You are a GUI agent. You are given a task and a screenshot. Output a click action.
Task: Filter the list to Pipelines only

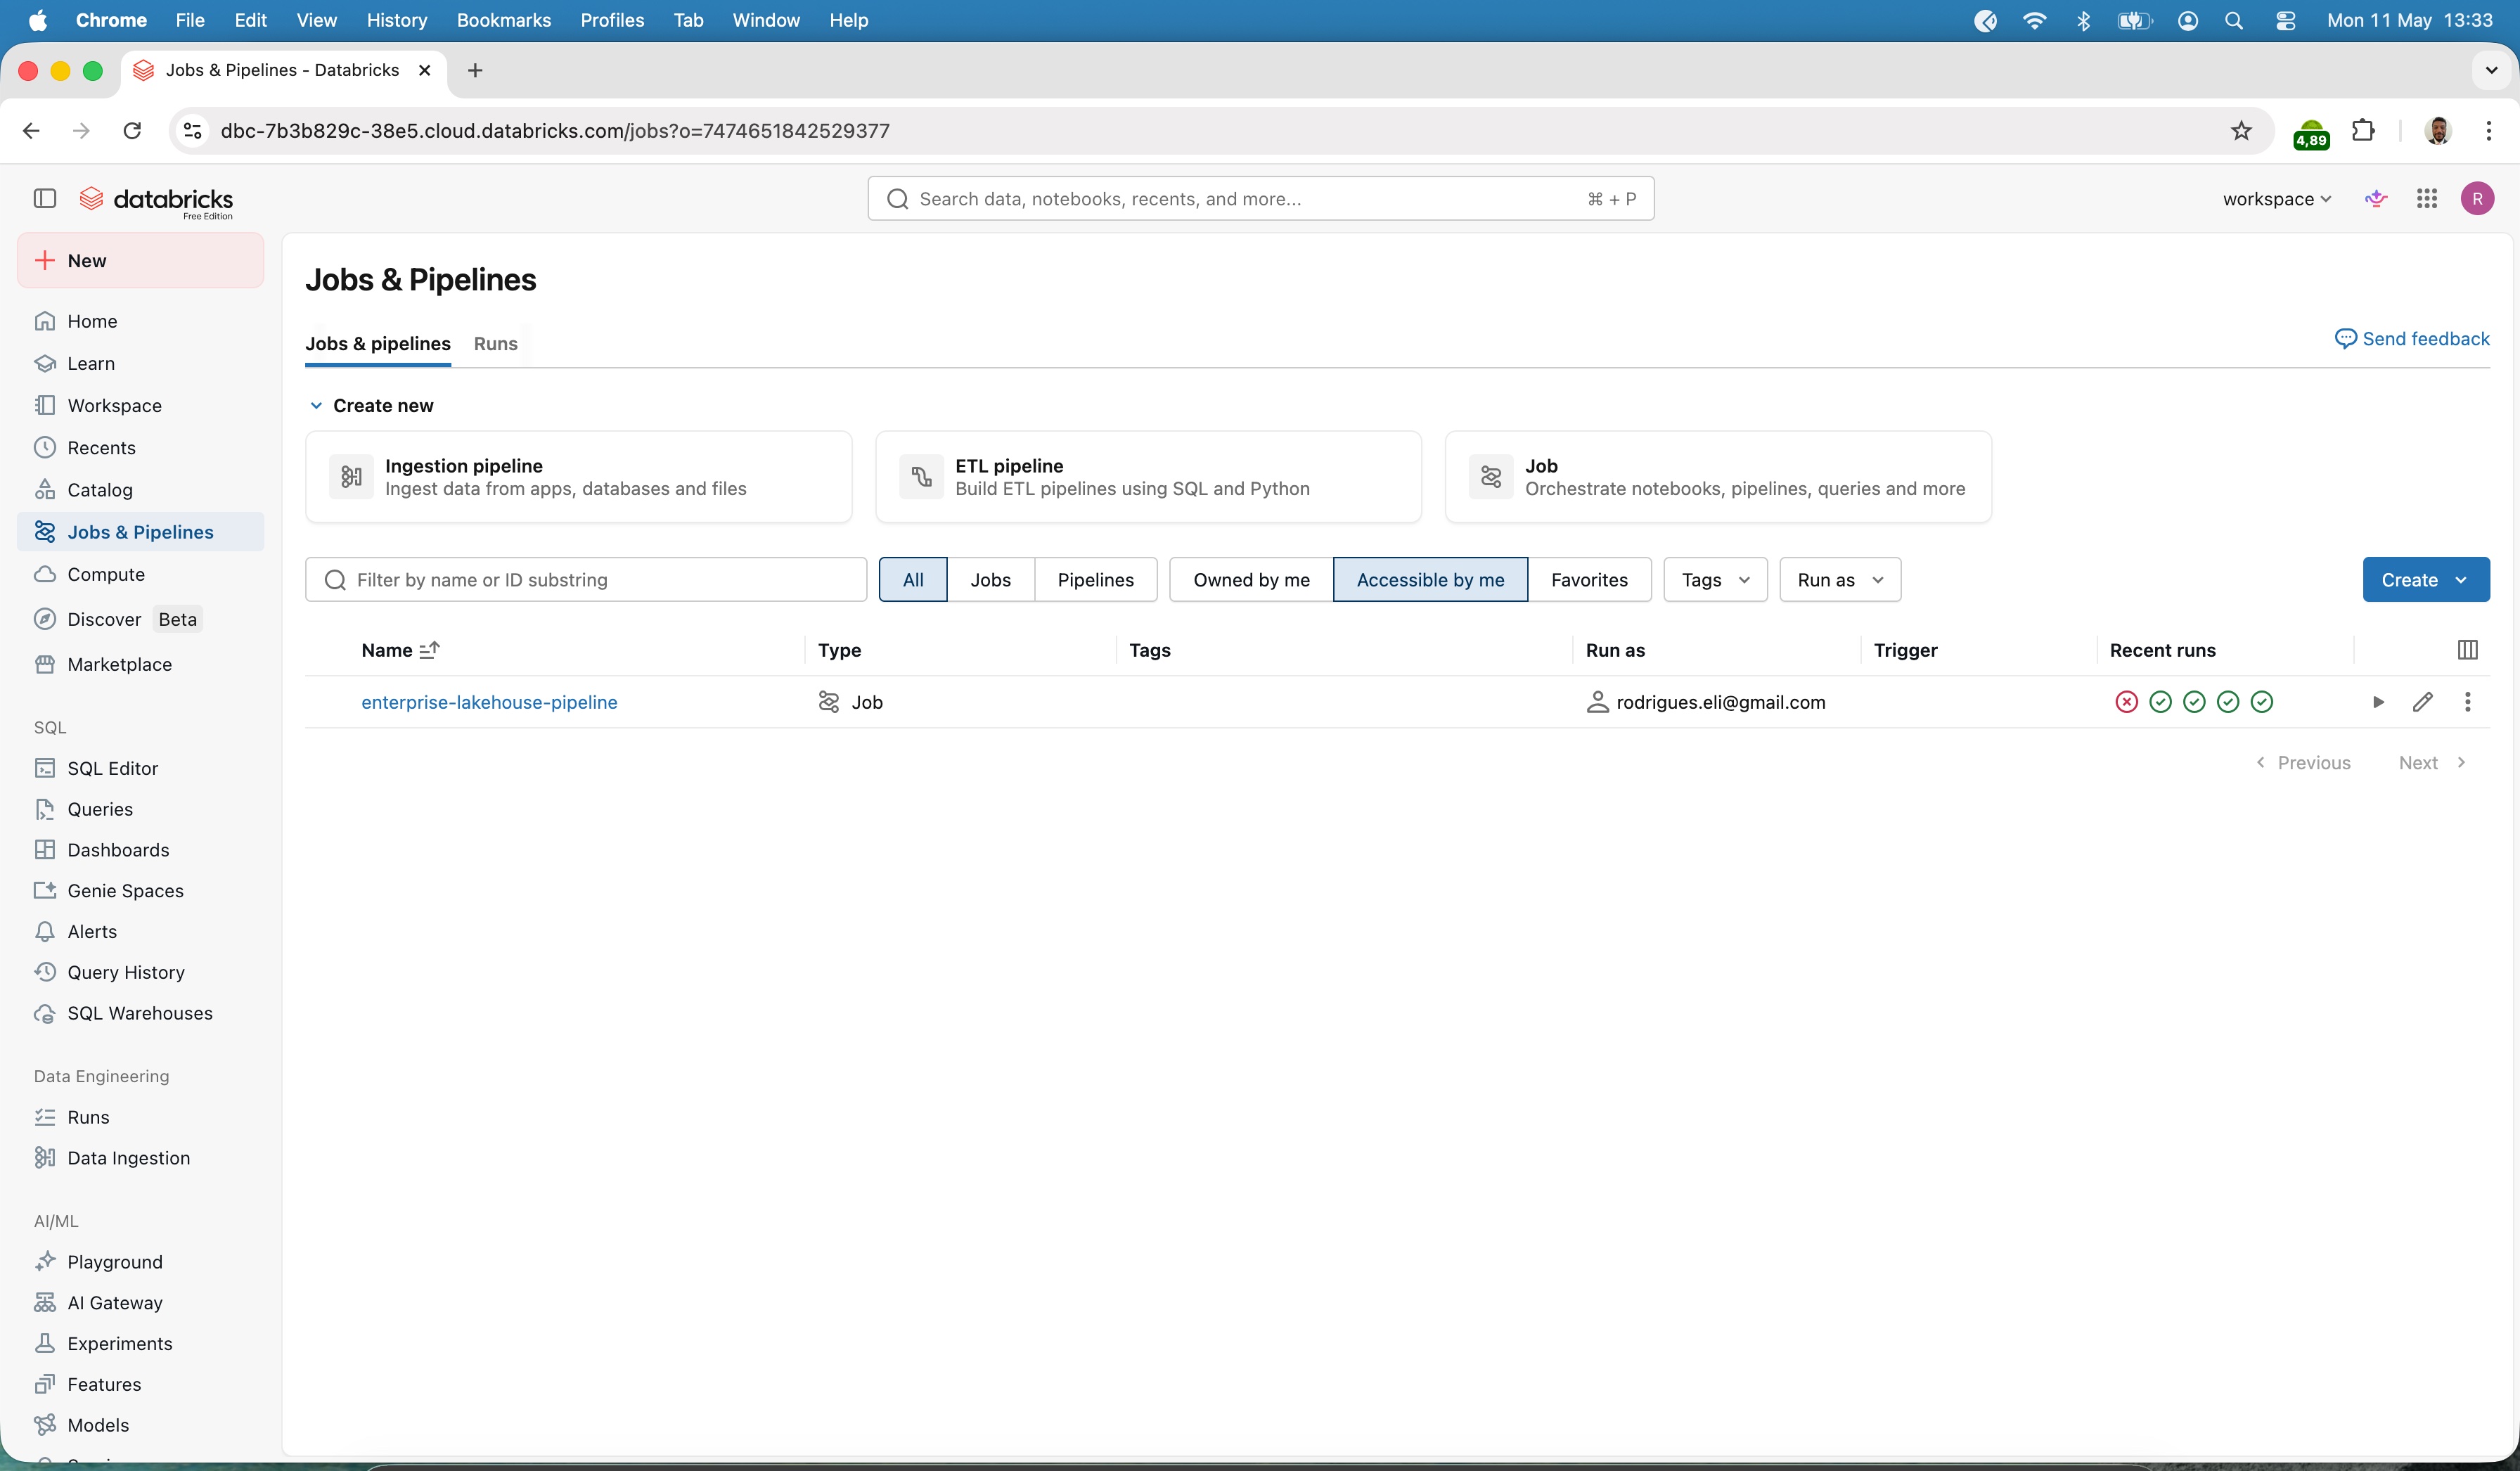click(x=1095, y=580)
